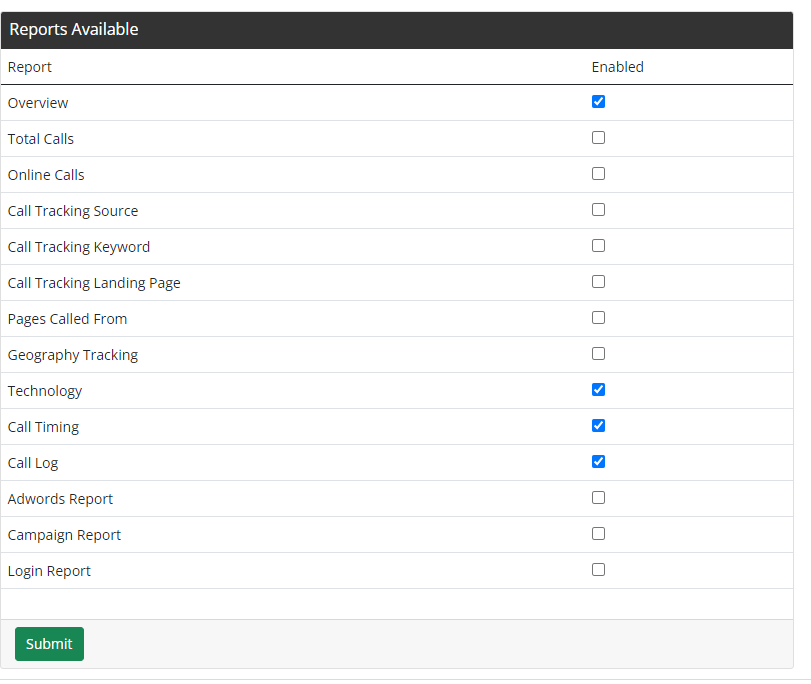Check the Campaign Report checkbox
Viewport: 811px width, 684px height.
coord(598,533)
